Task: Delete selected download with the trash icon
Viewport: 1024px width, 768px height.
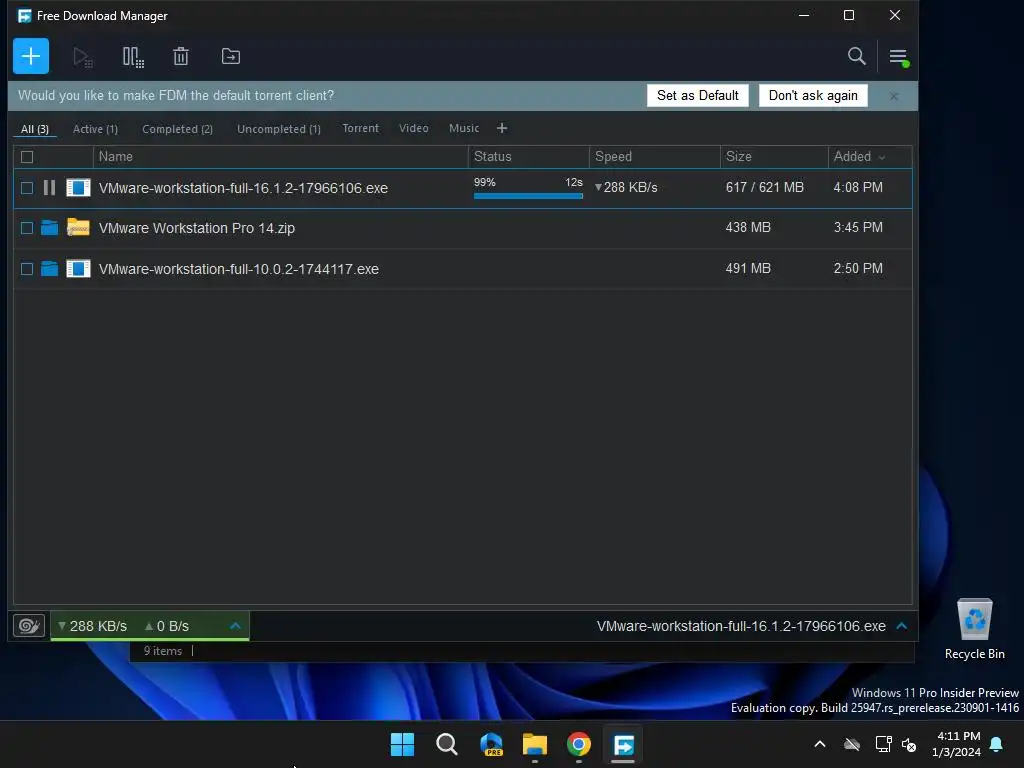Action: click(x=181, y=57)
